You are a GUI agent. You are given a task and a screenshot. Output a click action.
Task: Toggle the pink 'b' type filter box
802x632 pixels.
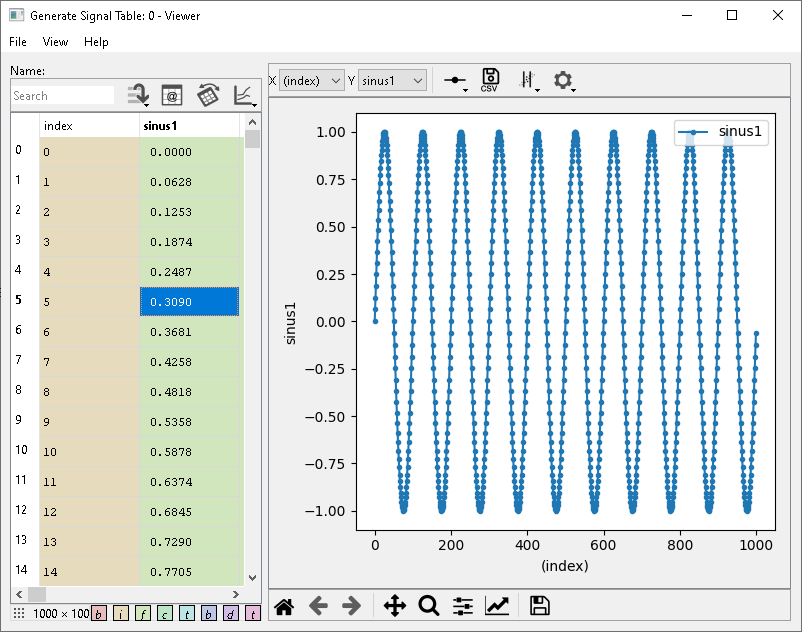[99, 613]
